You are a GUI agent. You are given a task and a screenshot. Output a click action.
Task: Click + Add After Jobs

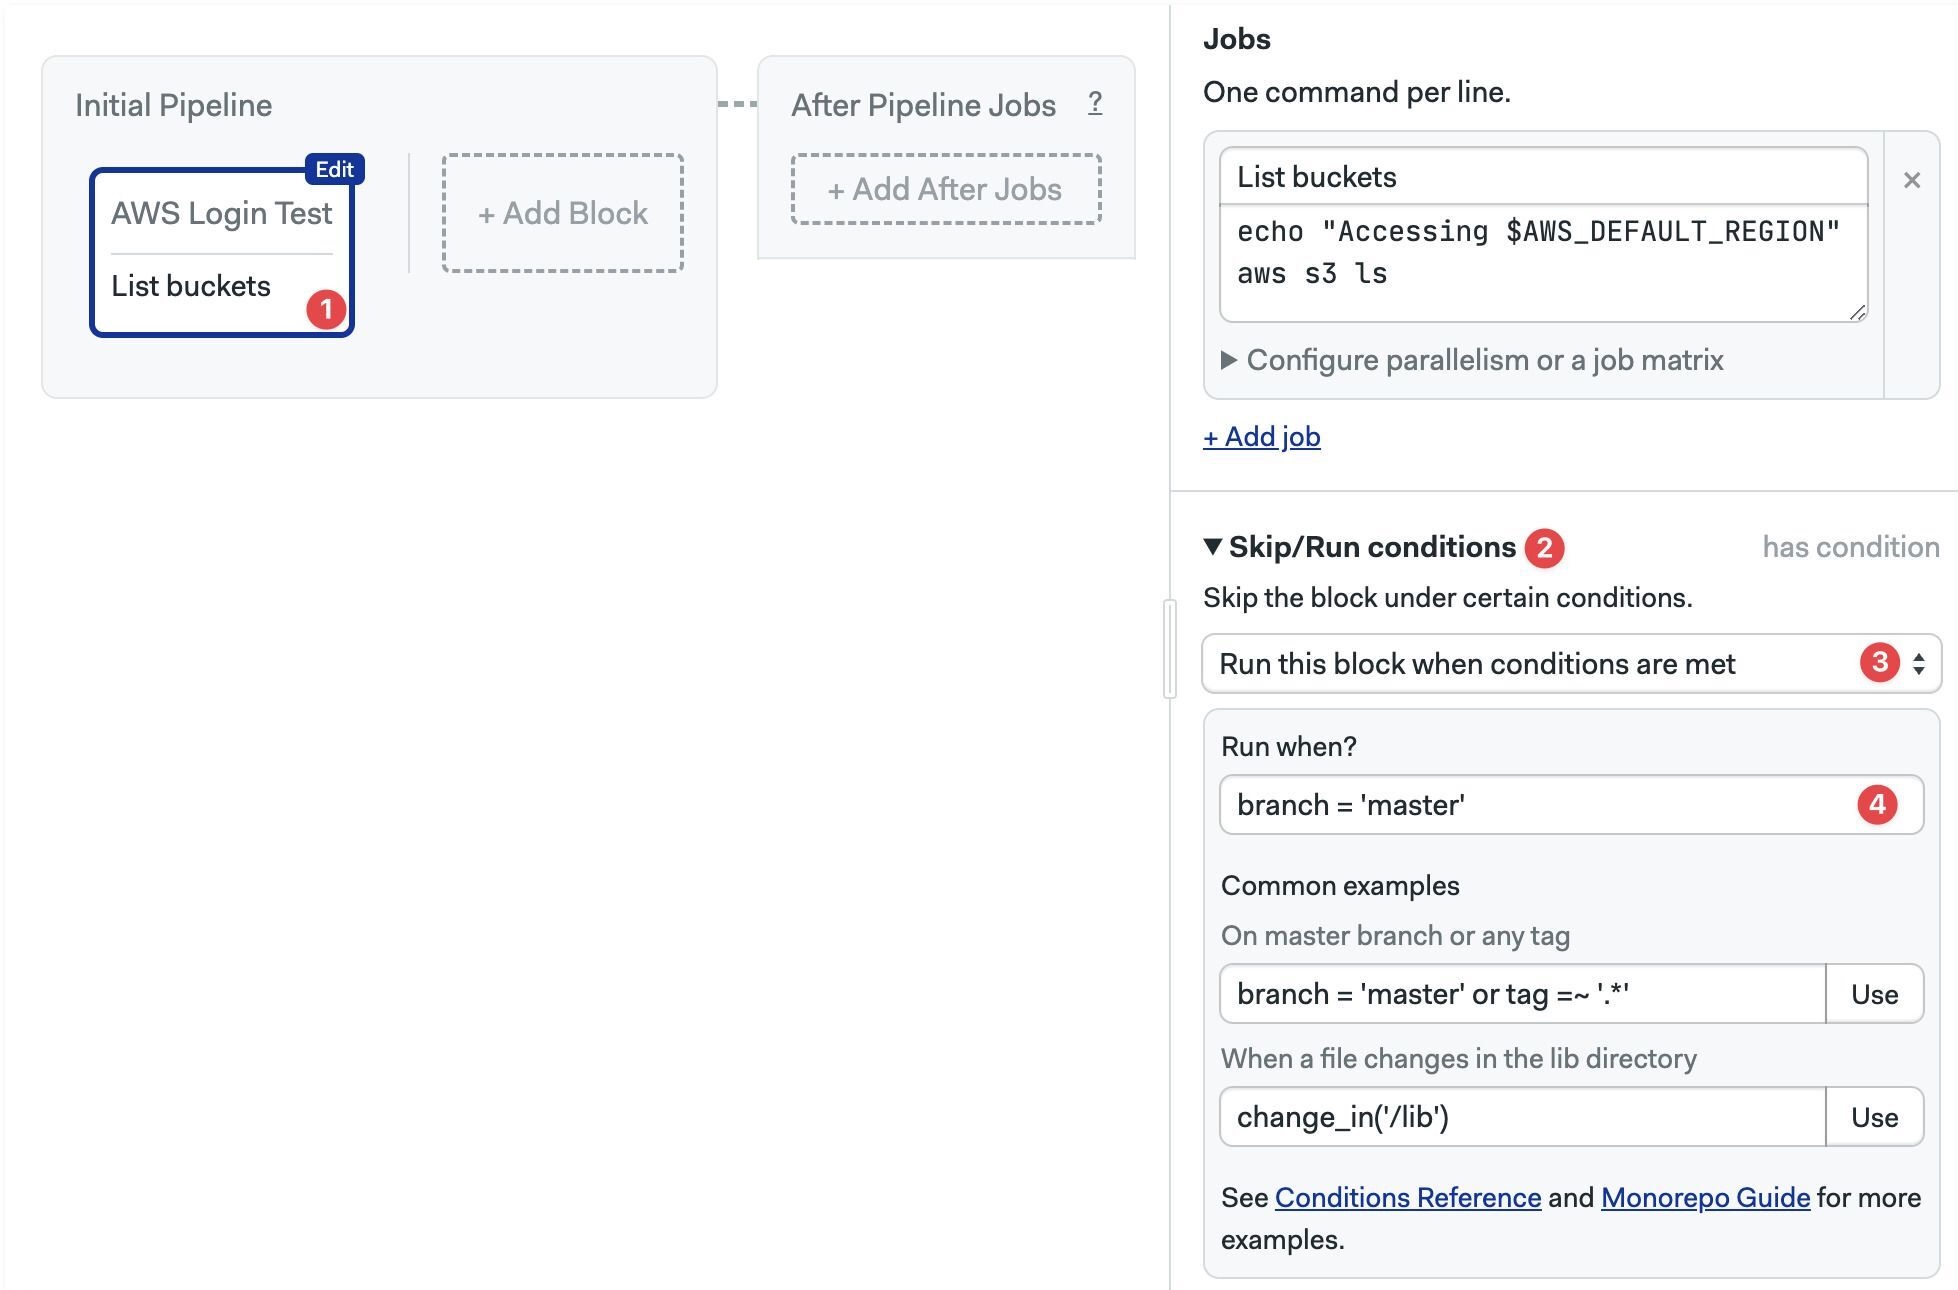[x=946, y=189]
